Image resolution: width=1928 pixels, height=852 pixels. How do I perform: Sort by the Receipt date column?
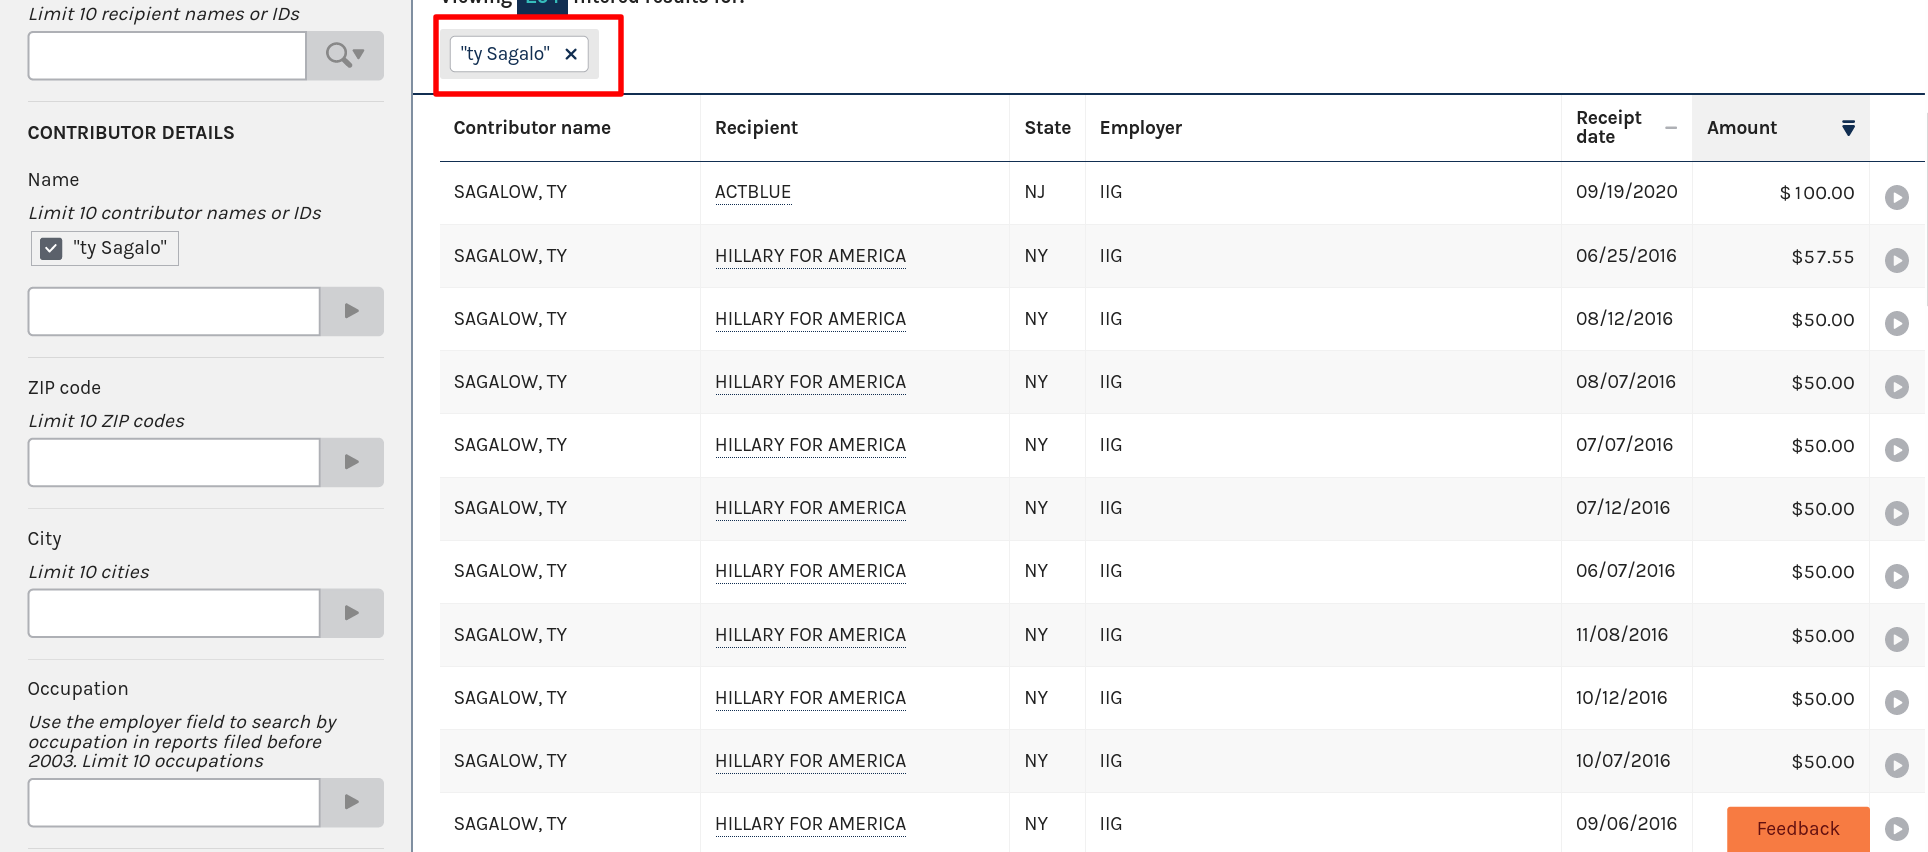coord(1626,127)
